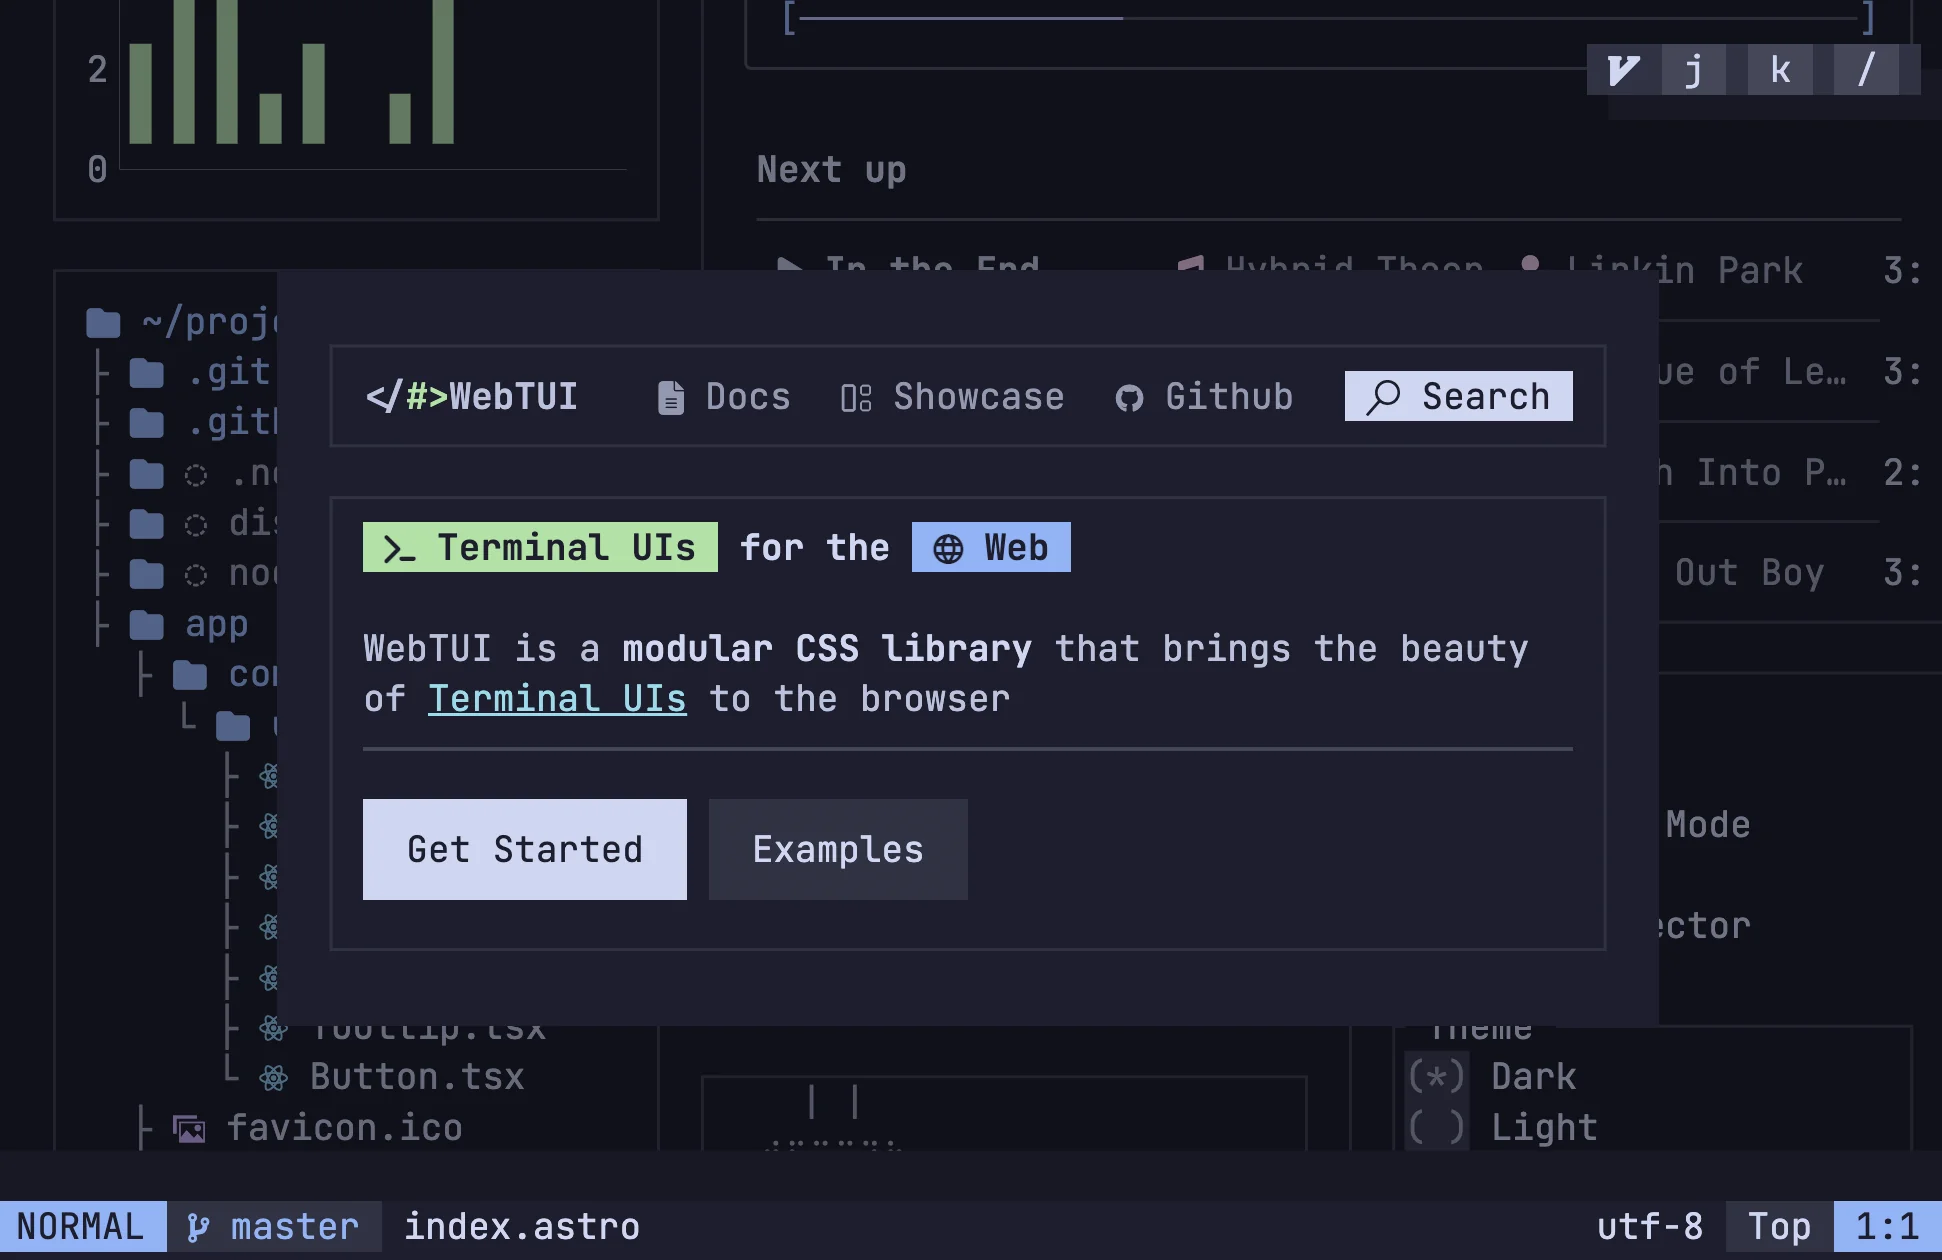
Task: Expand the app folder in tree
Action: [x=189, y=625]
